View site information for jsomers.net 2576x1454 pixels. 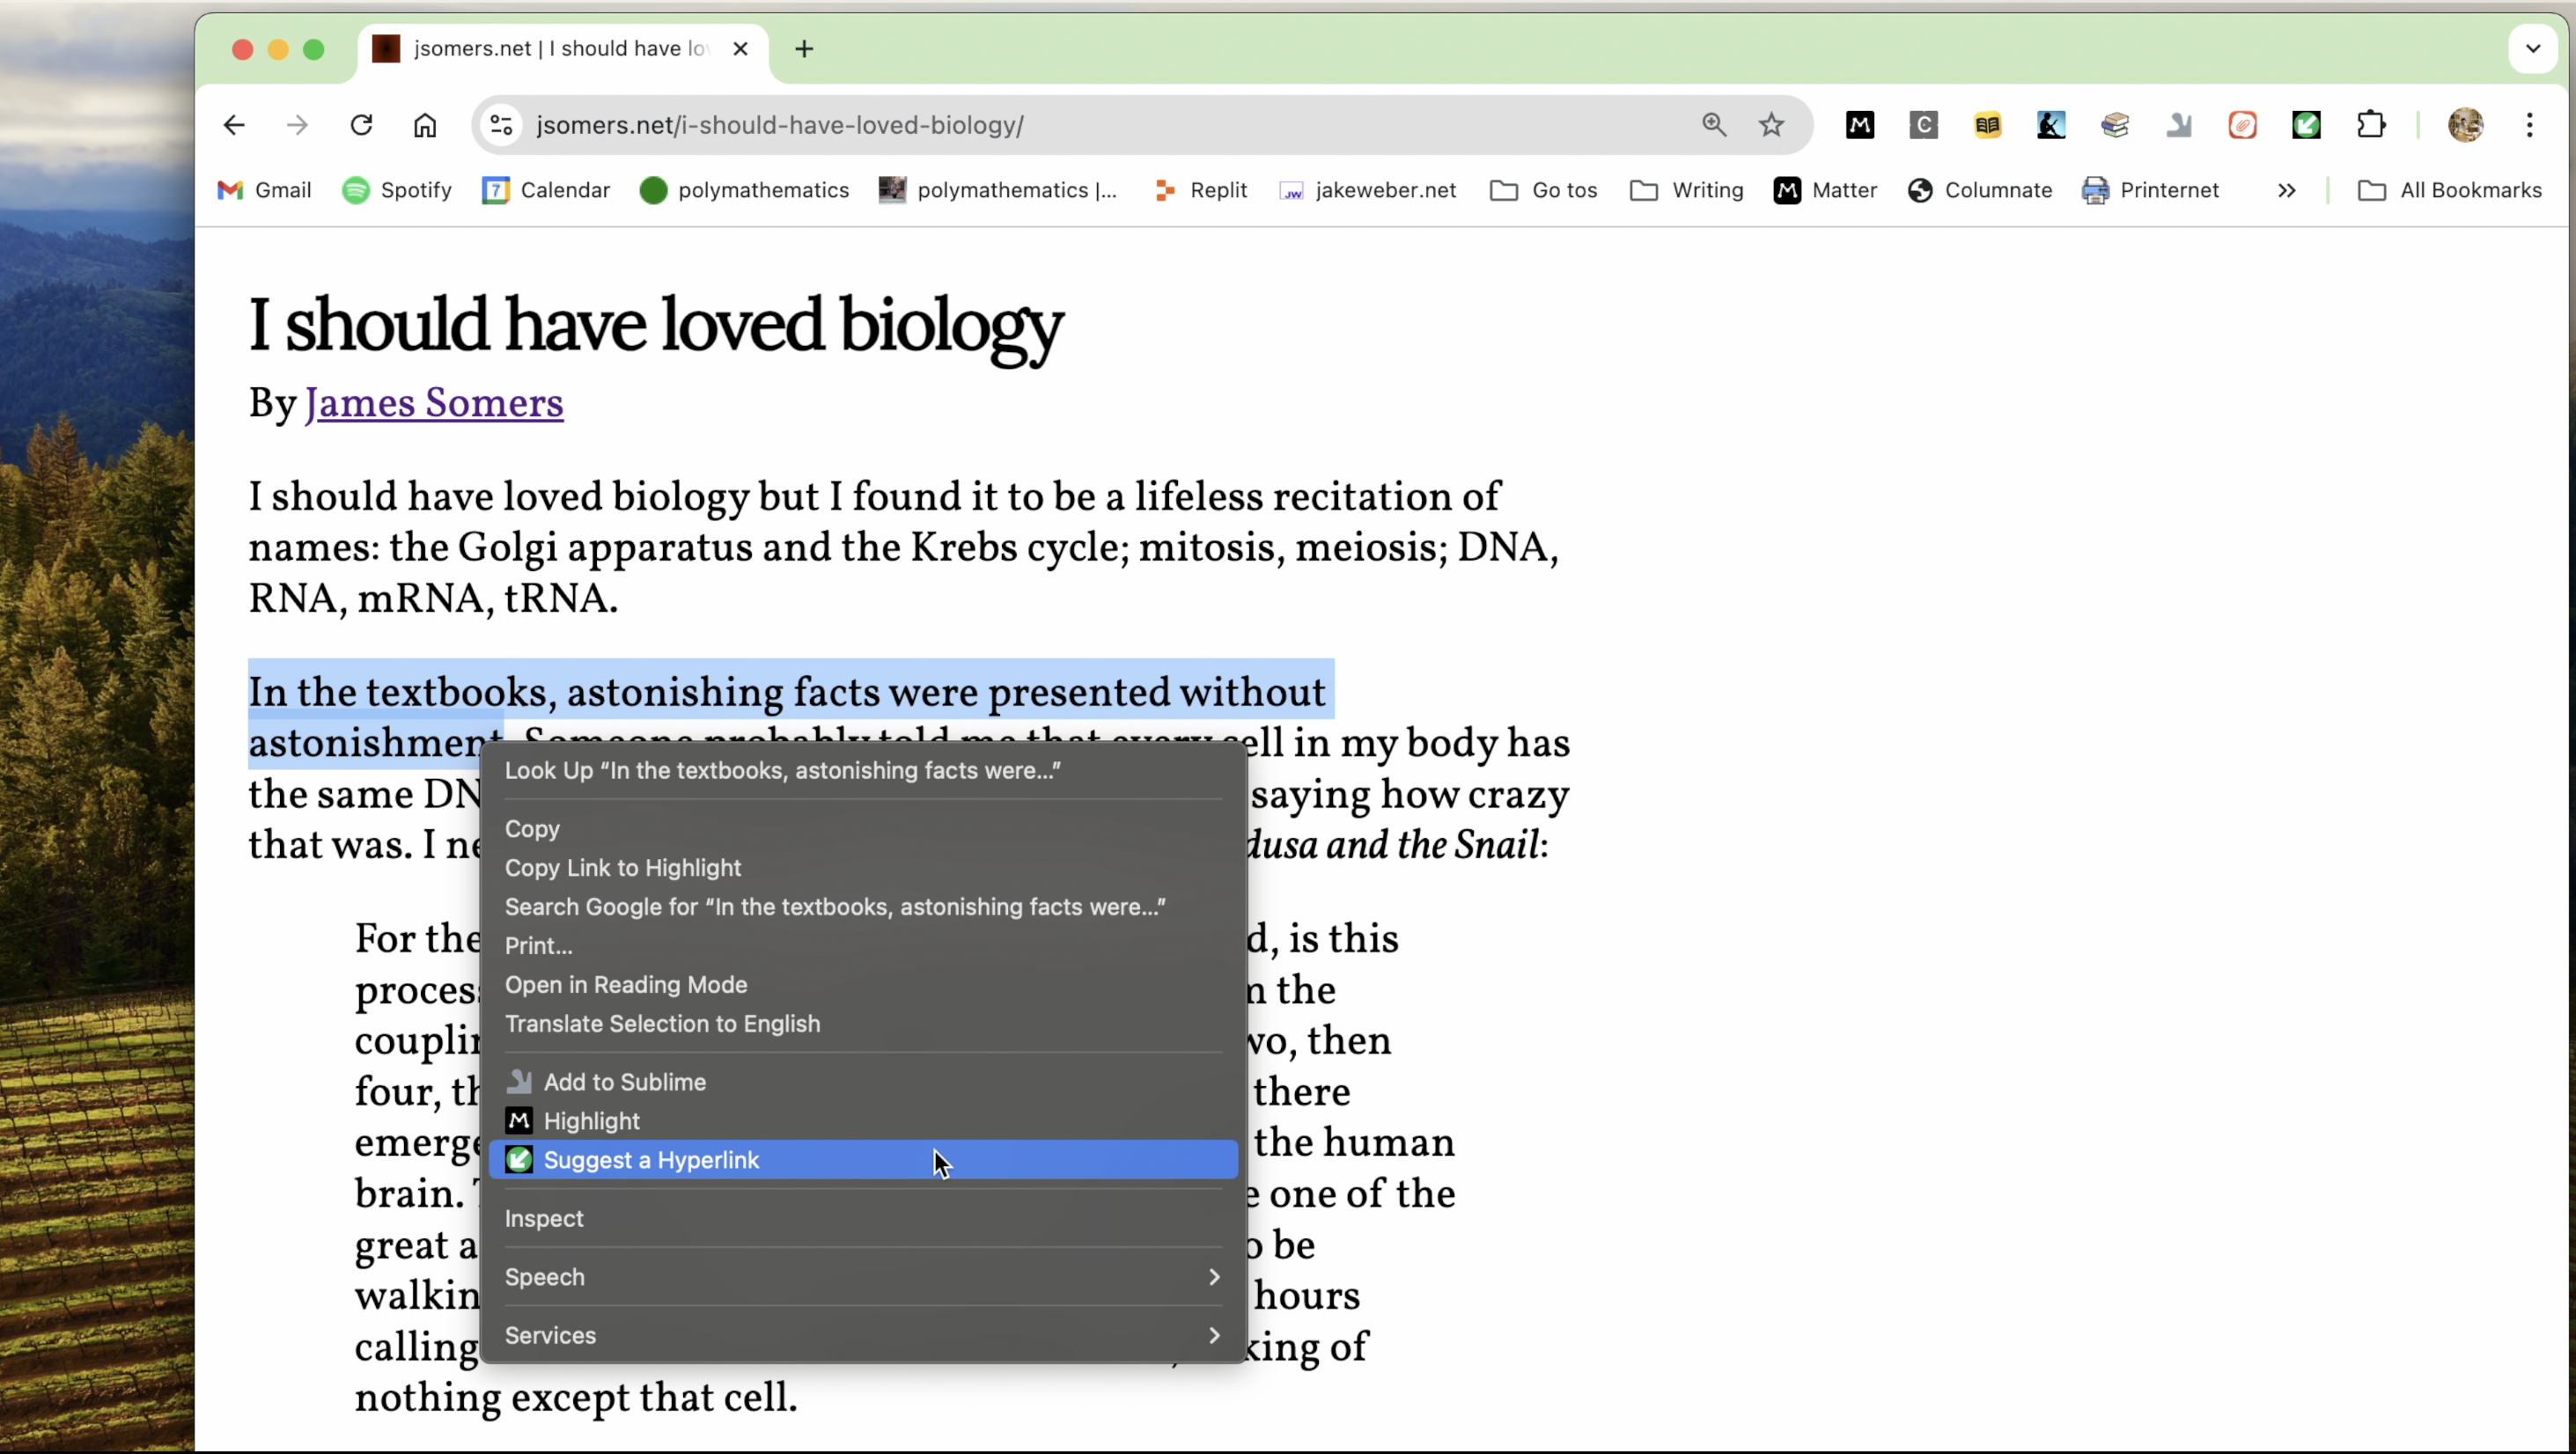click(x=501, y=125)
